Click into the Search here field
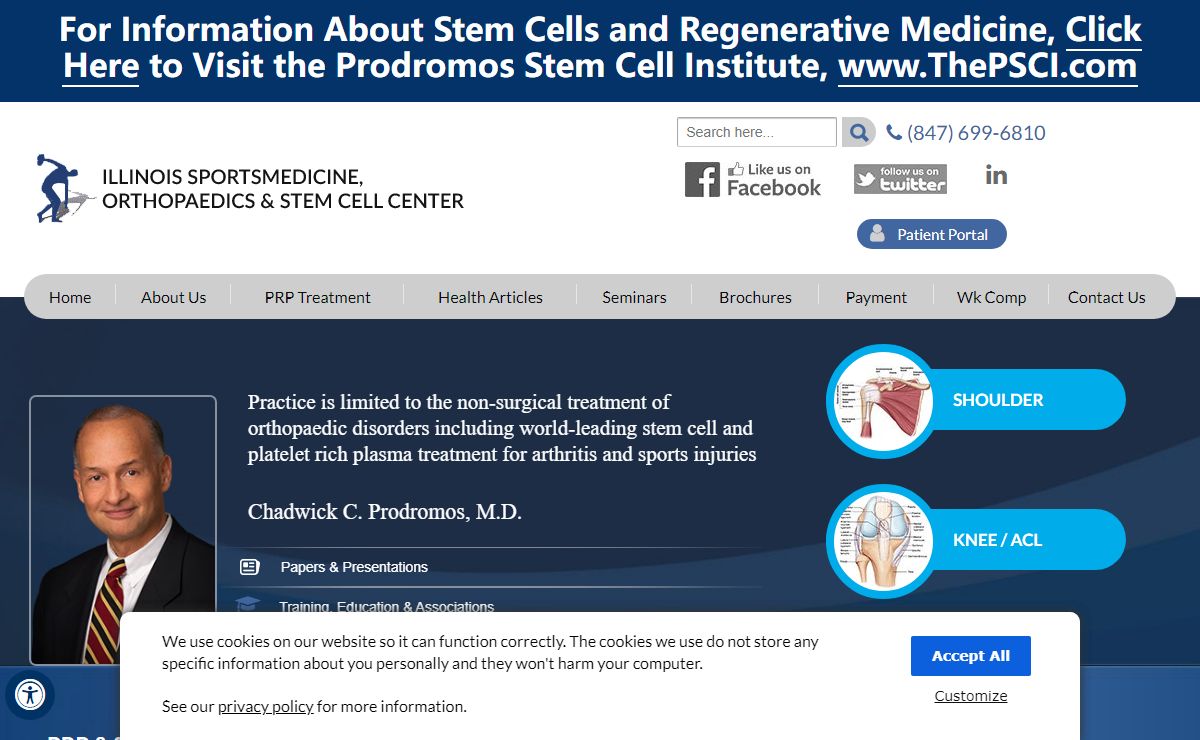Image resolution: width=1200 pixels, height=740 pixels. click(x=756, y=132)
